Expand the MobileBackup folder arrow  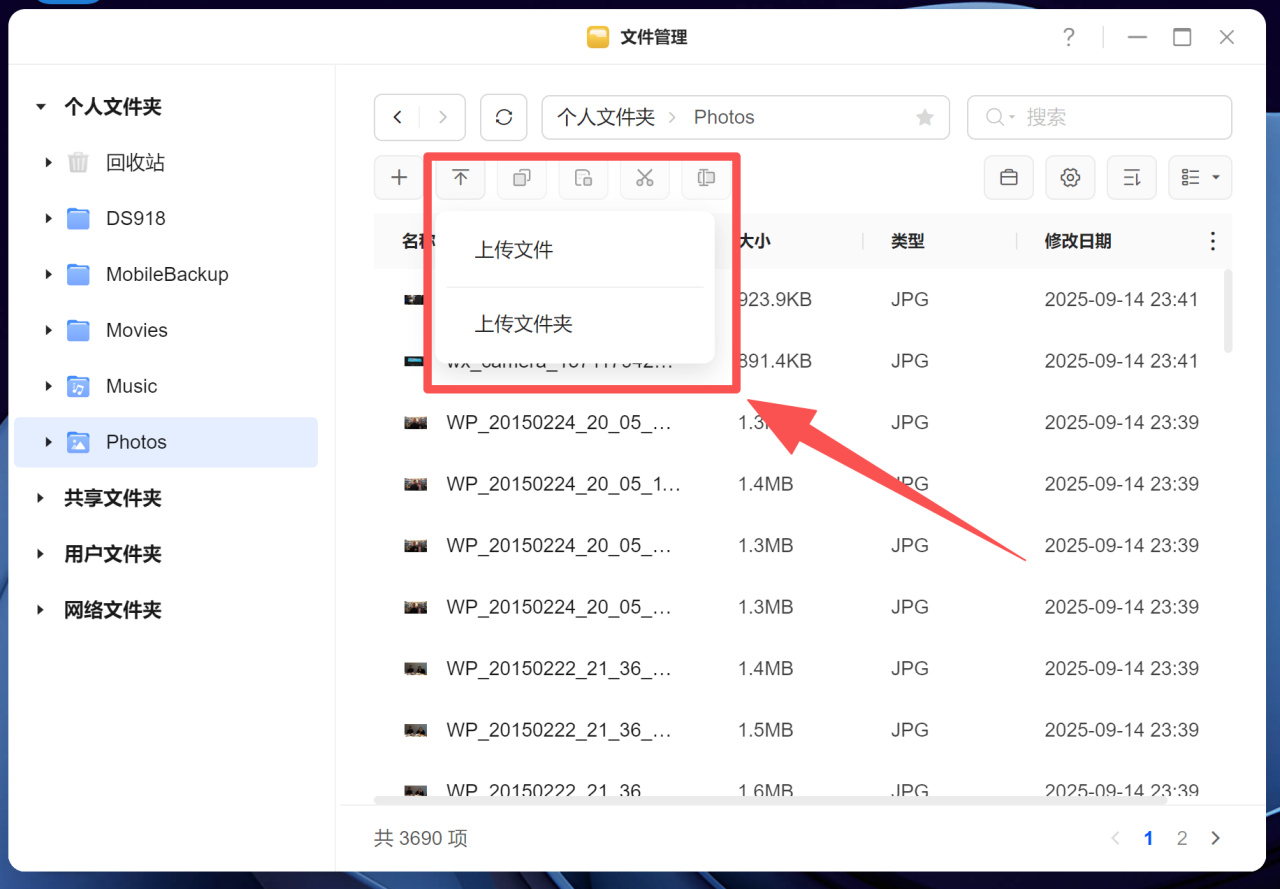48,274
